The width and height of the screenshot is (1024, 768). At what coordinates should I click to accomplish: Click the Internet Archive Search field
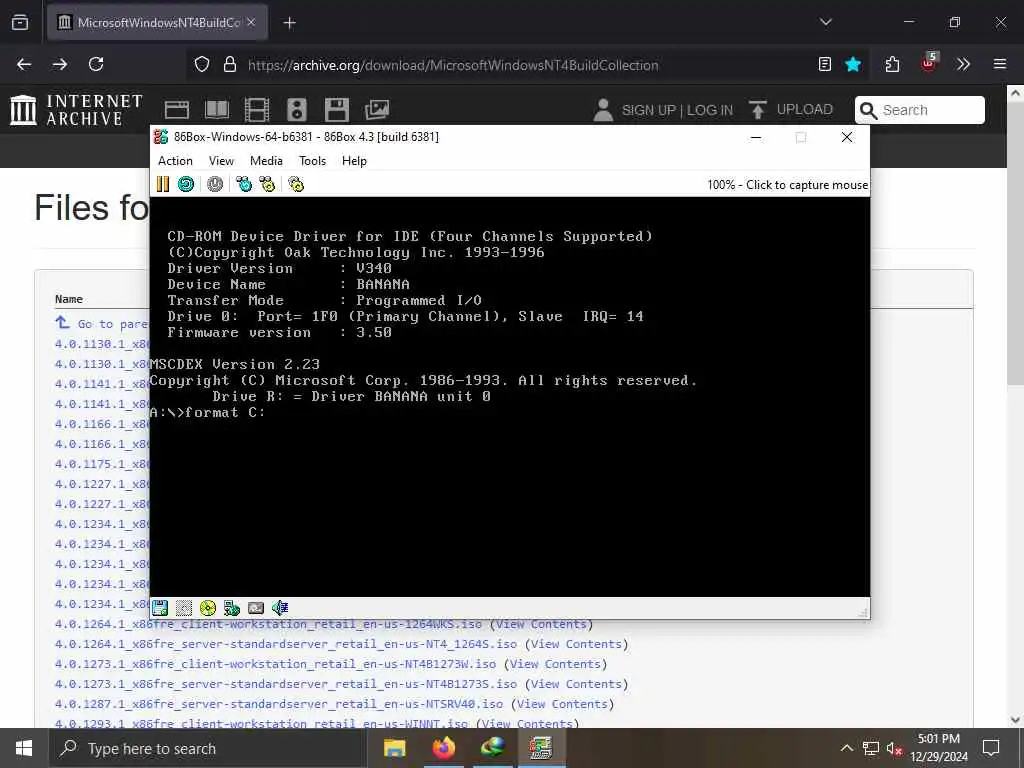pyautogui.click(x=920, y=110)
